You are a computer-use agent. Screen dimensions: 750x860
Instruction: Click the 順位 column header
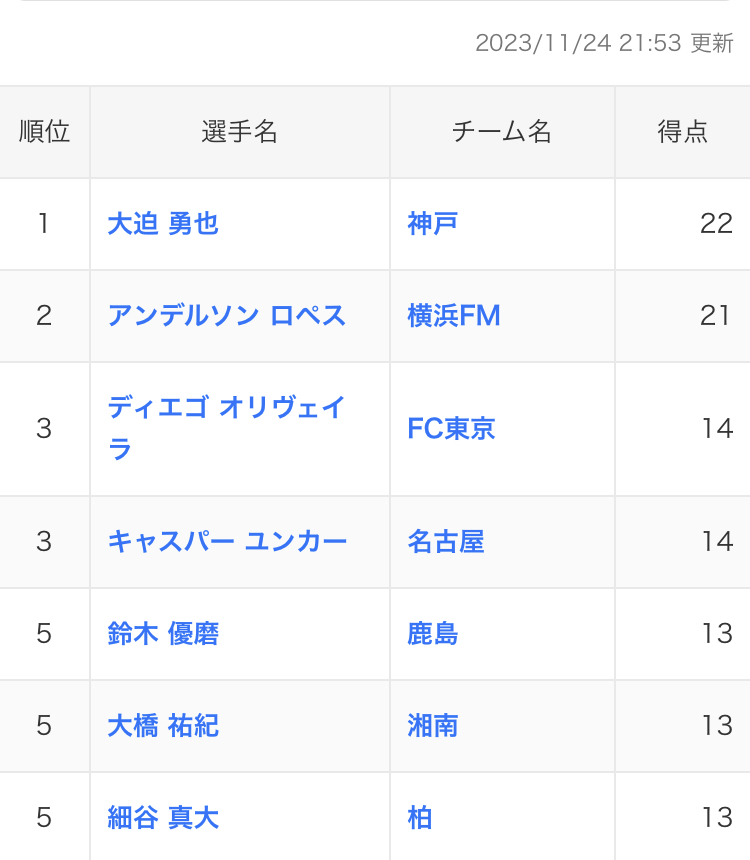click(x=44, y=132)
